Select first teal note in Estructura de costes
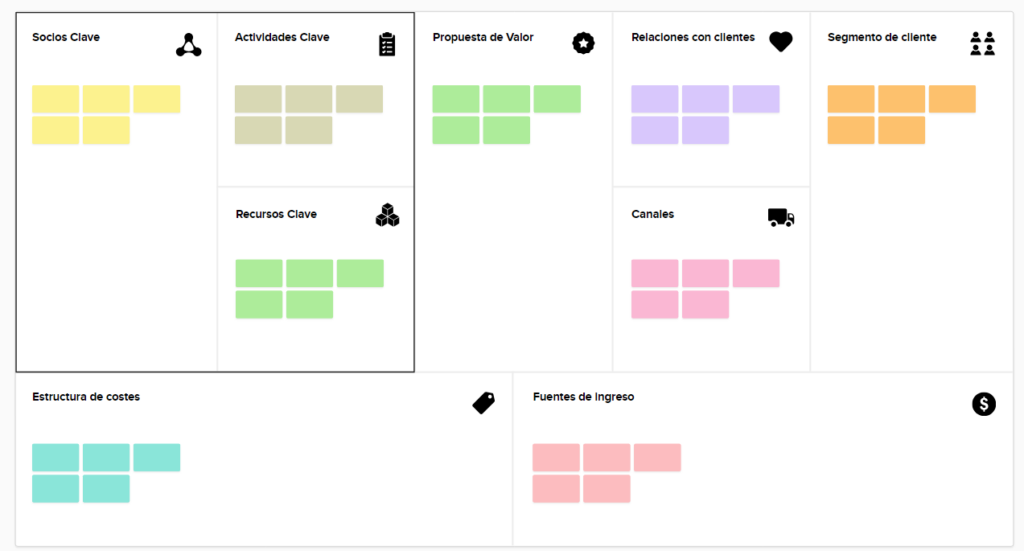 [x=55, y=457]
